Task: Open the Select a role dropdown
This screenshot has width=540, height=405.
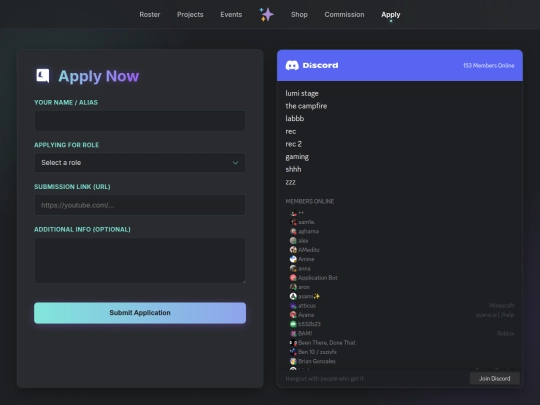Action: tap(140, 163)
